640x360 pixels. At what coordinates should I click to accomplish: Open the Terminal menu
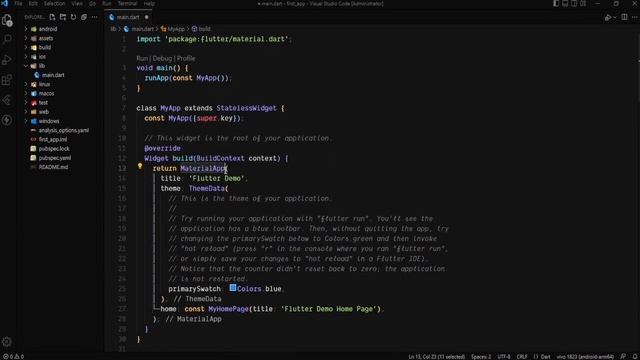click(x=127, y=3)
